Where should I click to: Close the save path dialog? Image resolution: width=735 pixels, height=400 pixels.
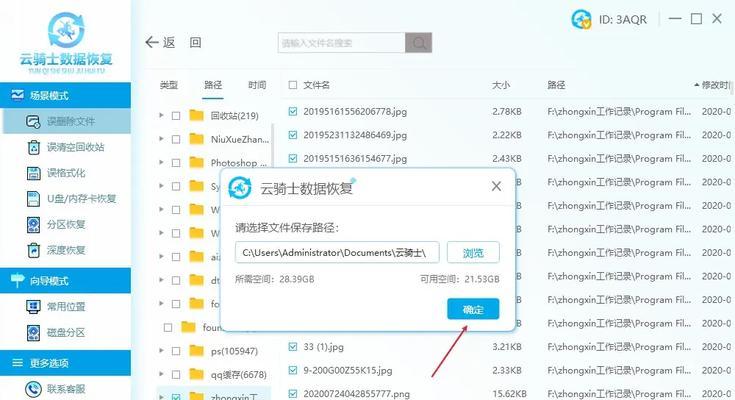[x=496, y=187]
